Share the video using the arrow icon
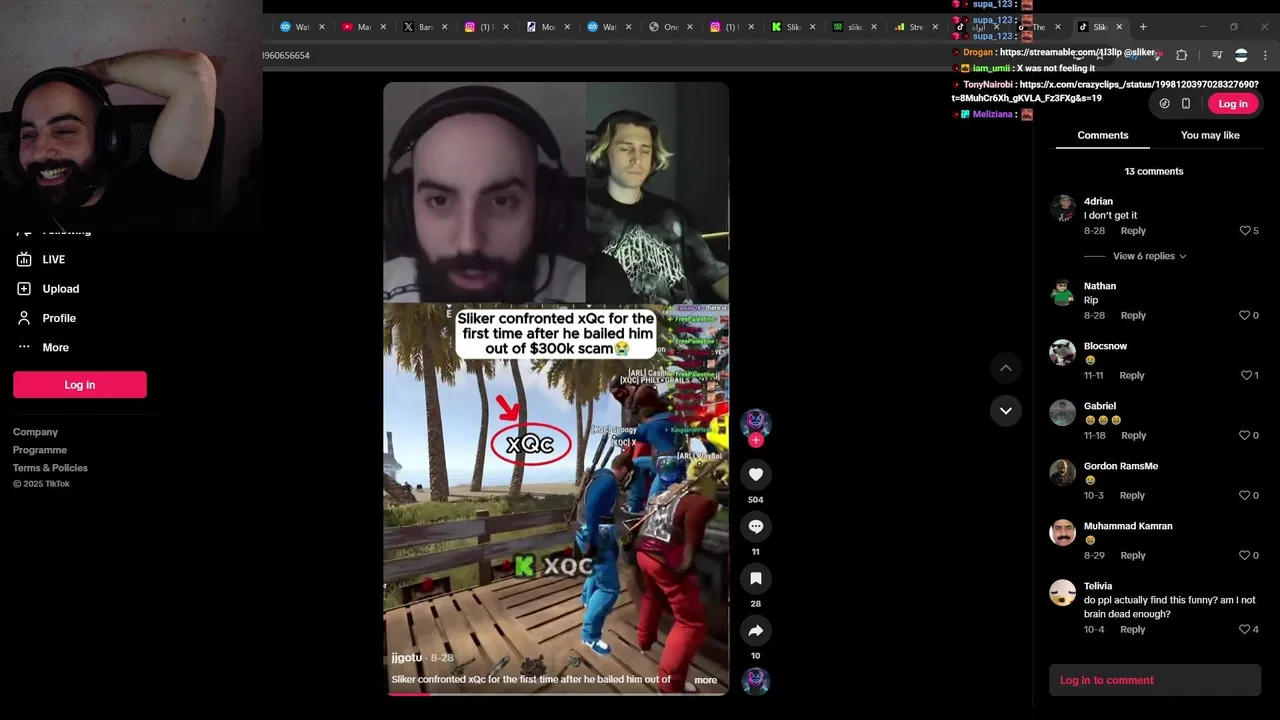Screen dimensions: 1280x720 [755, 630]
